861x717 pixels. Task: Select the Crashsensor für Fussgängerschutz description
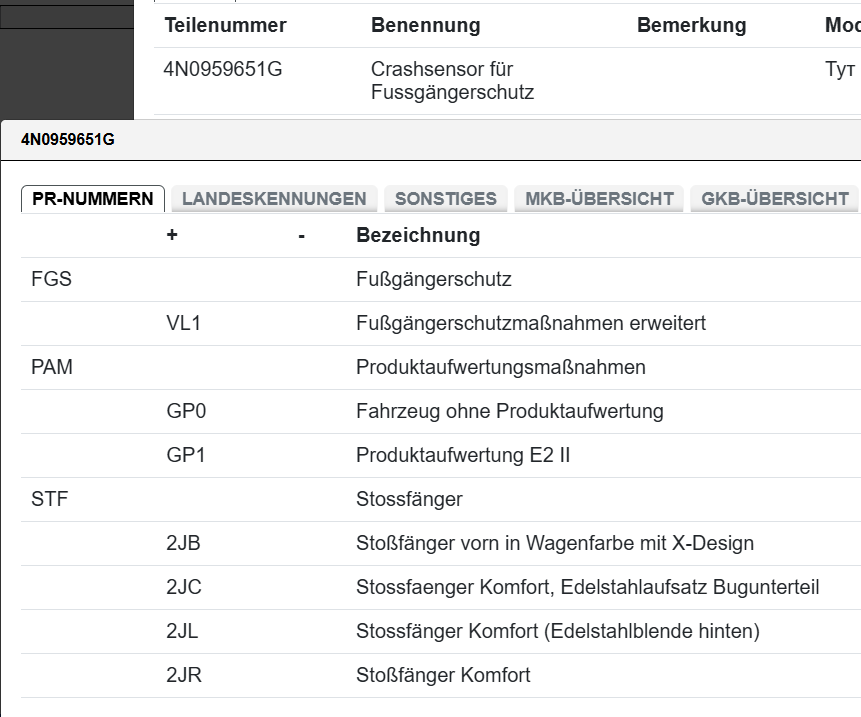[452, 81]
